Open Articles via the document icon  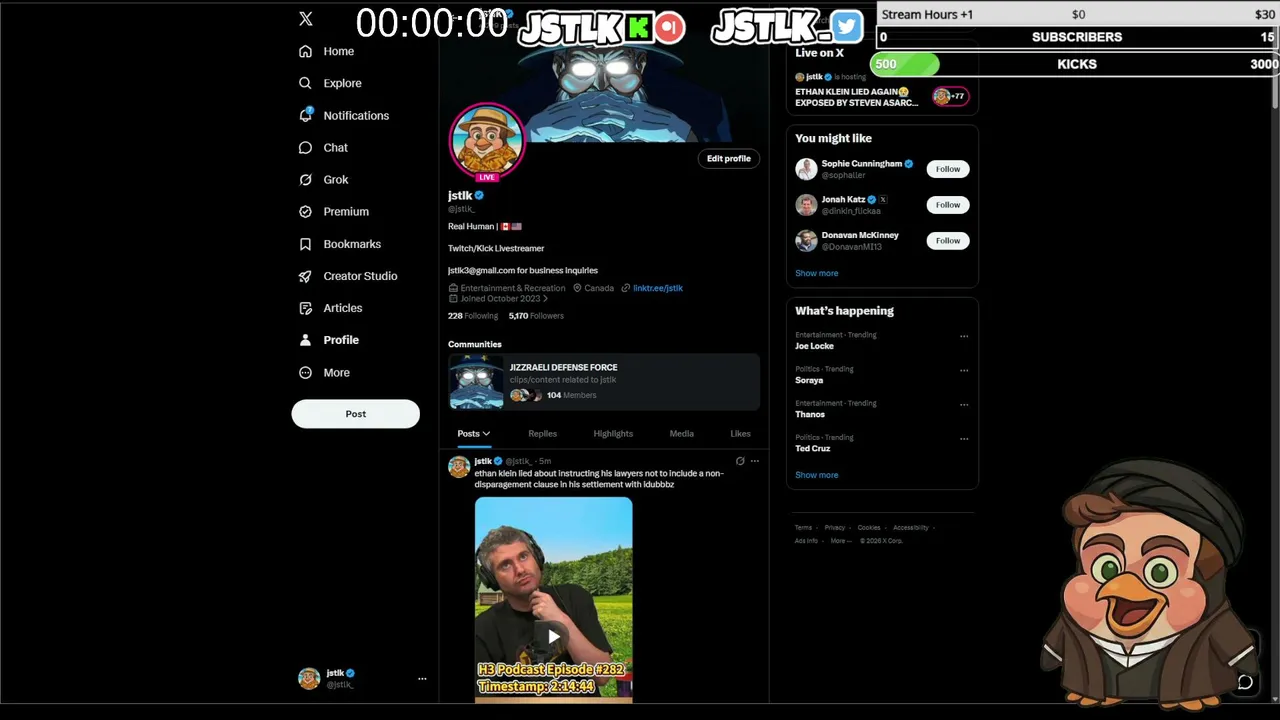click(306, 308)
